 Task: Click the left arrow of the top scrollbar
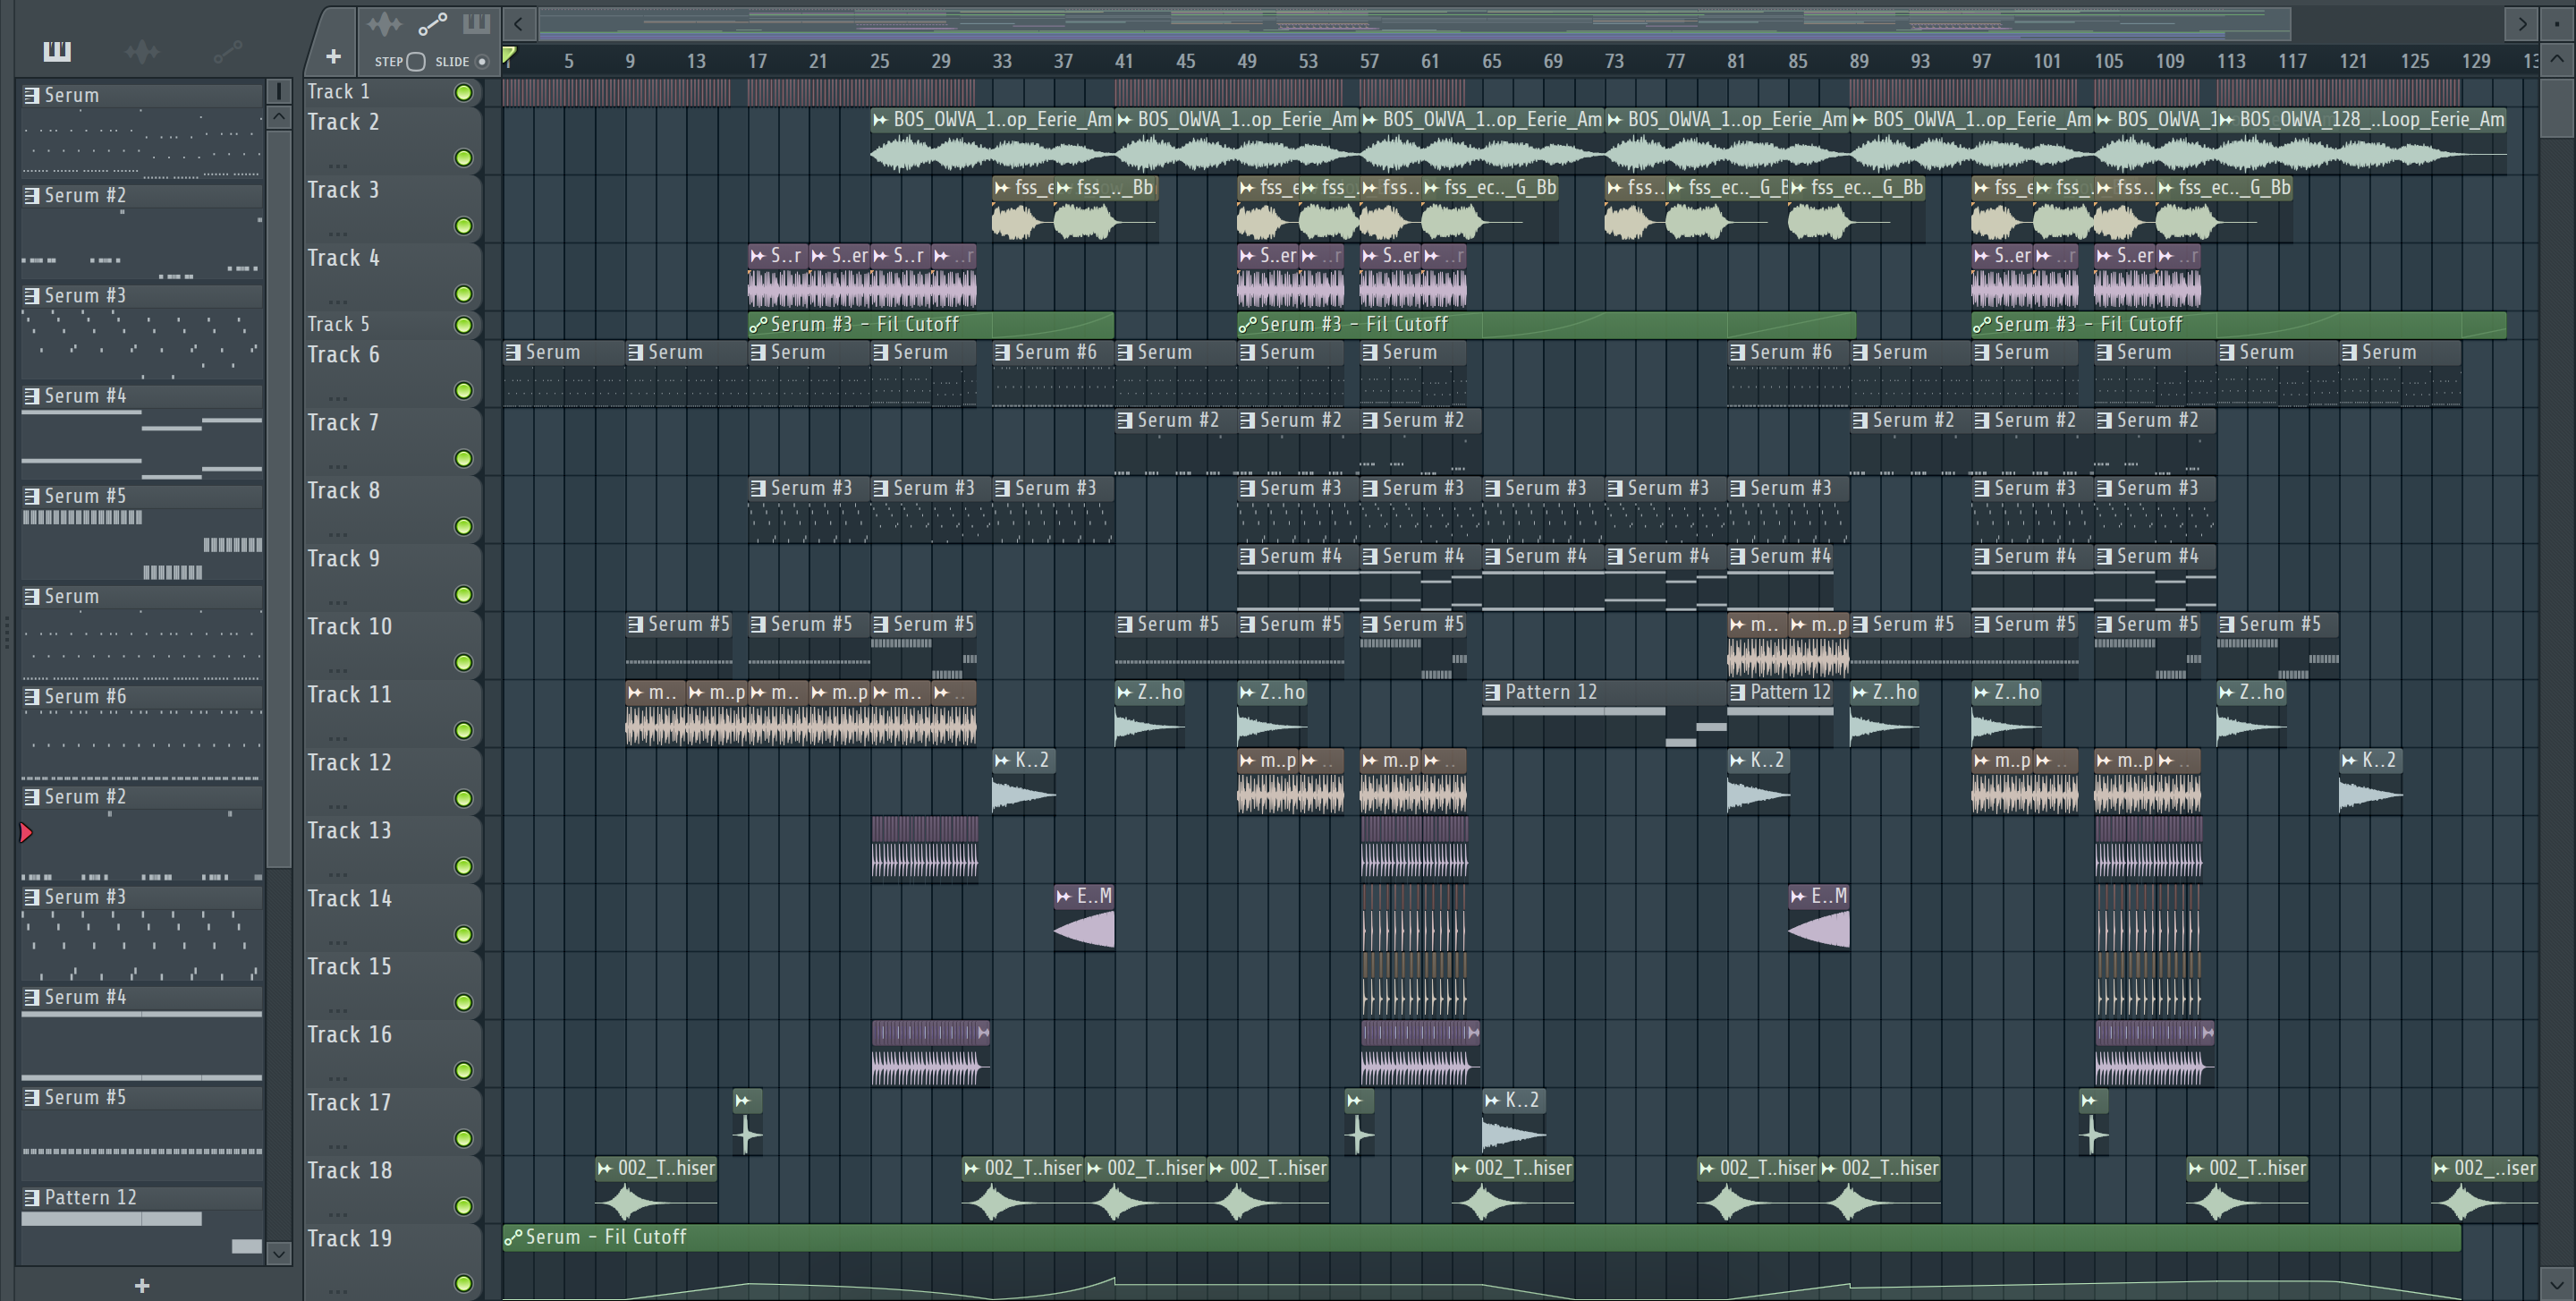[518, 23]
